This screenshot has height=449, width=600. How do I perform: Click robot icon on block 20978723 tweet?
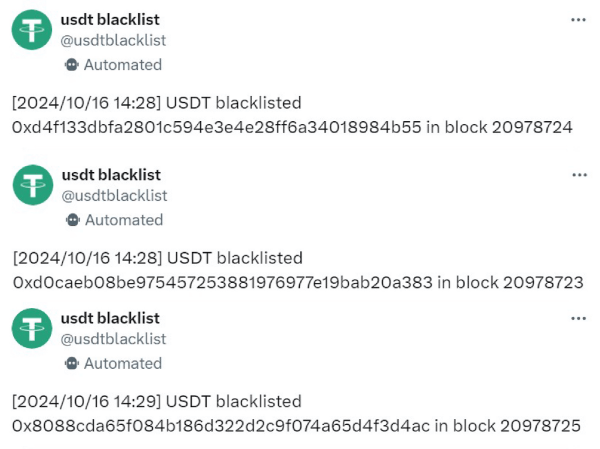click(x=72, y=220)
